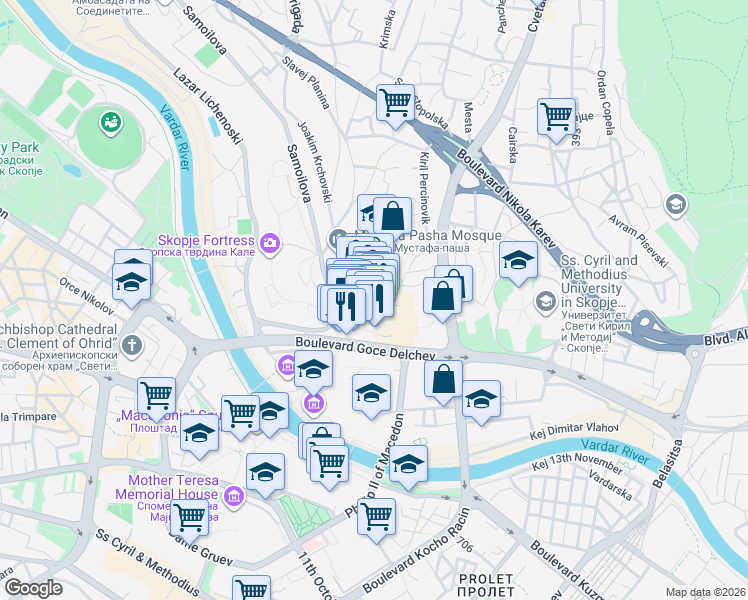Click the Skopje Fortress label

(x=206, y=241)
